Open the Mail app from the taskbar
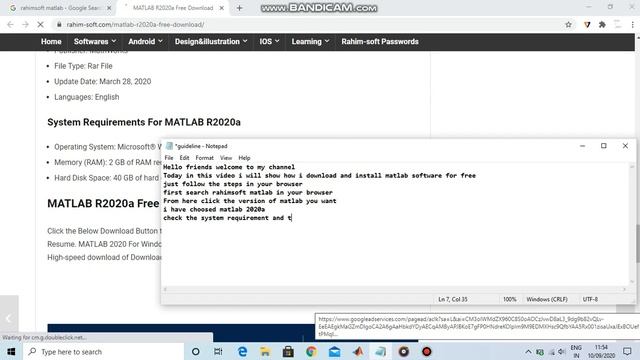 coord(335,352)
